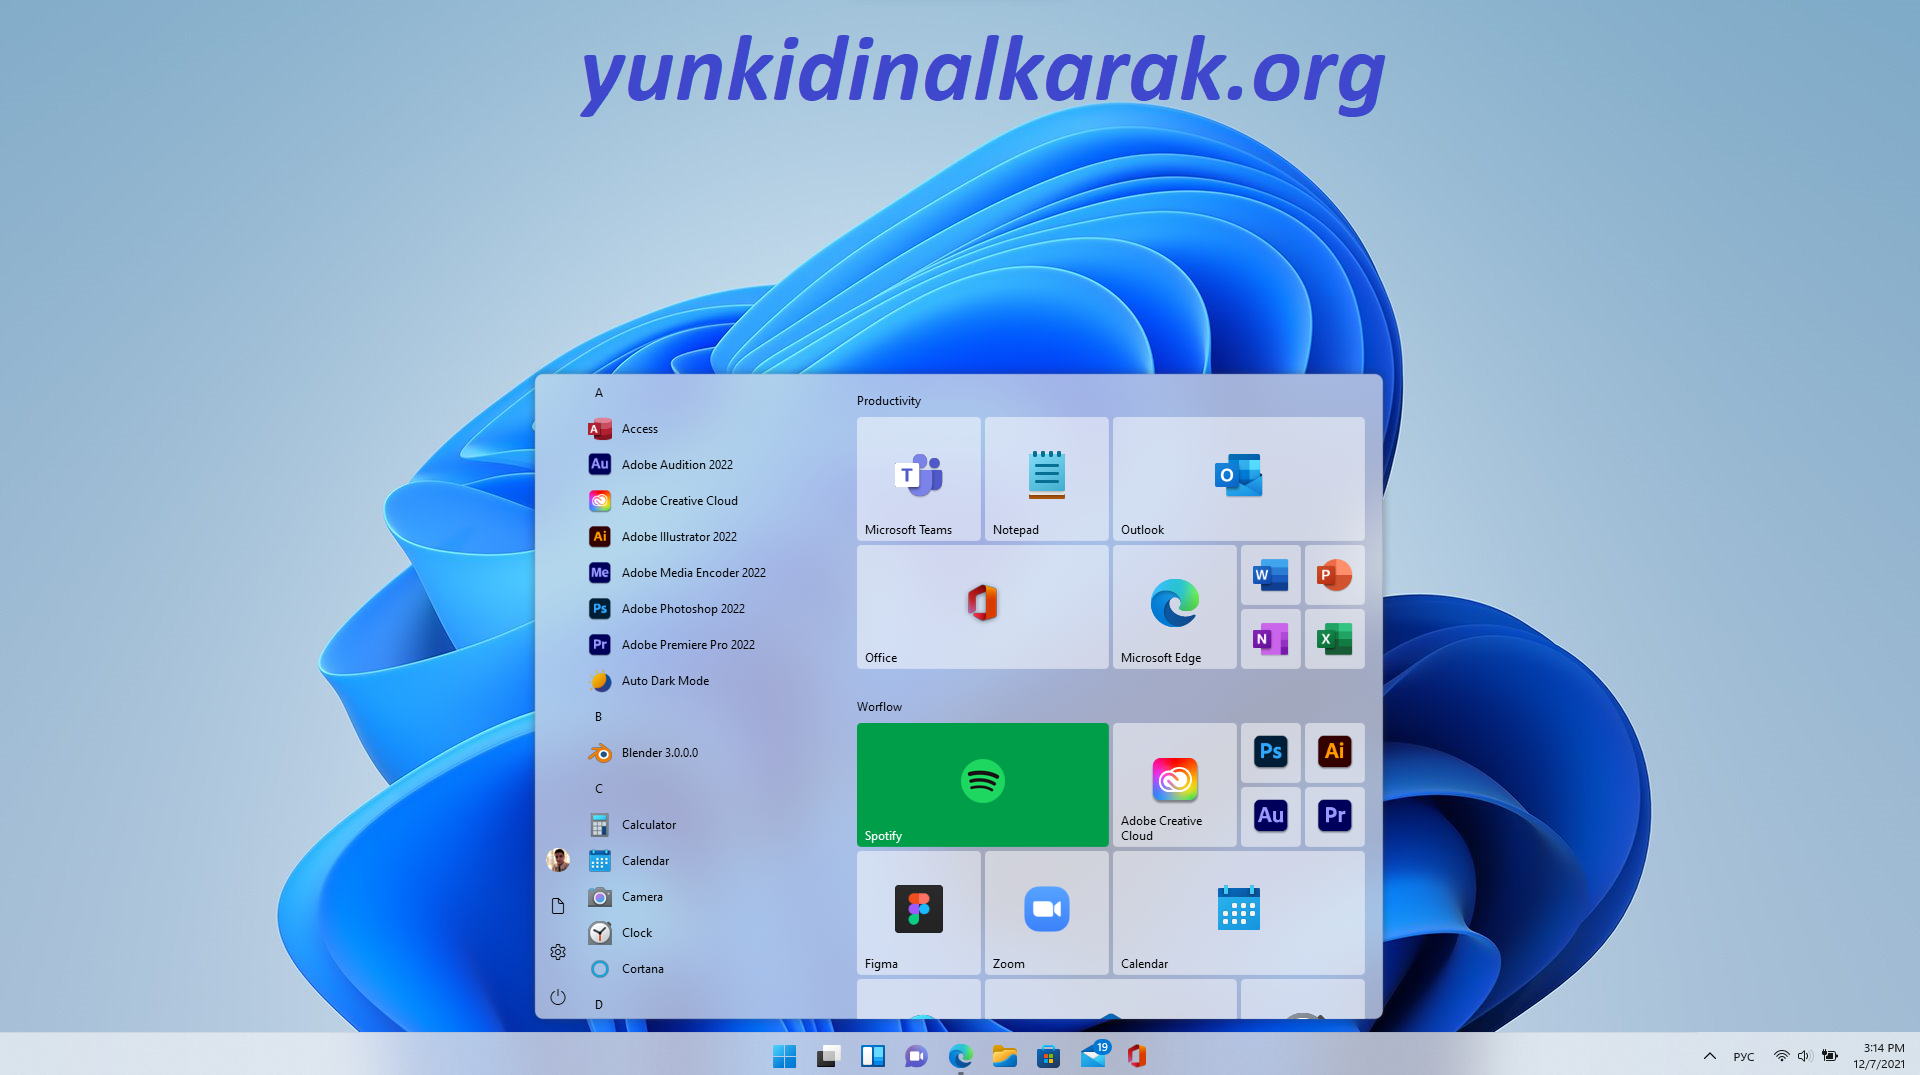Image resolution: width=1920 pixels, height=1075 pixels.
Task: Launch Microsoft Edge tile
Action: click(1174, 607)
